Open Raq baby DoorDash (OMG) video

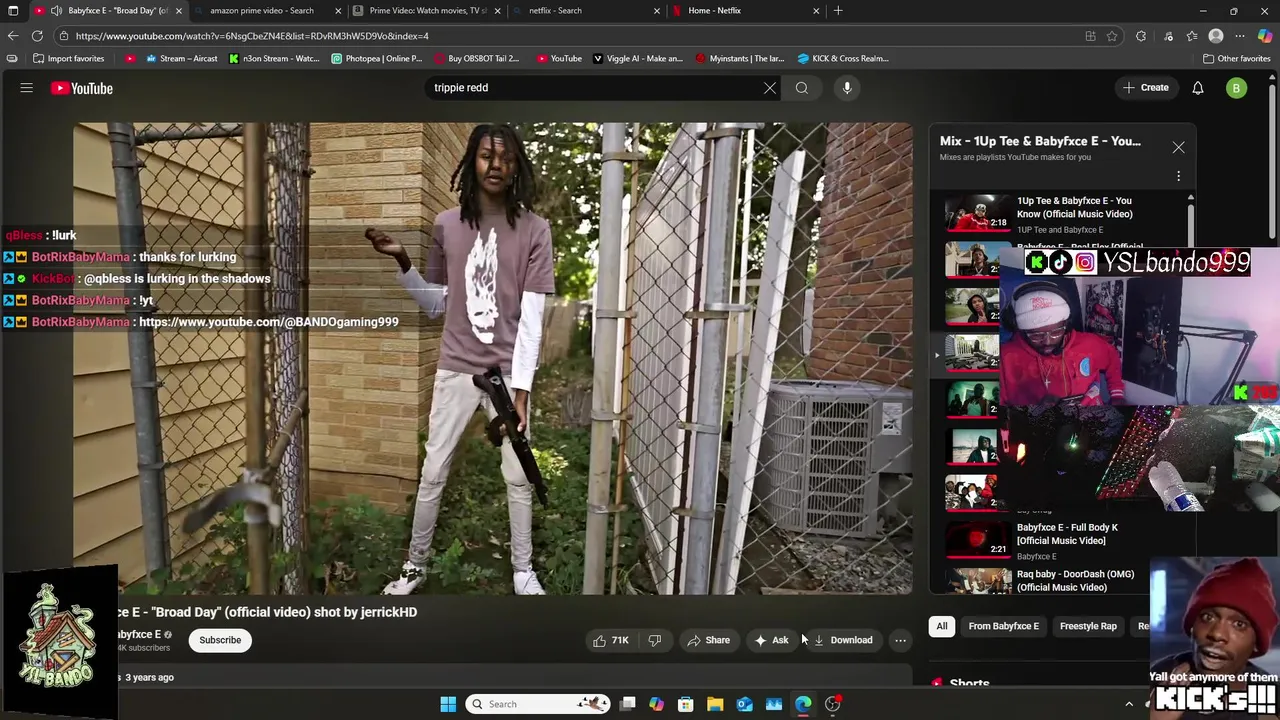[x=1075, y=581]
